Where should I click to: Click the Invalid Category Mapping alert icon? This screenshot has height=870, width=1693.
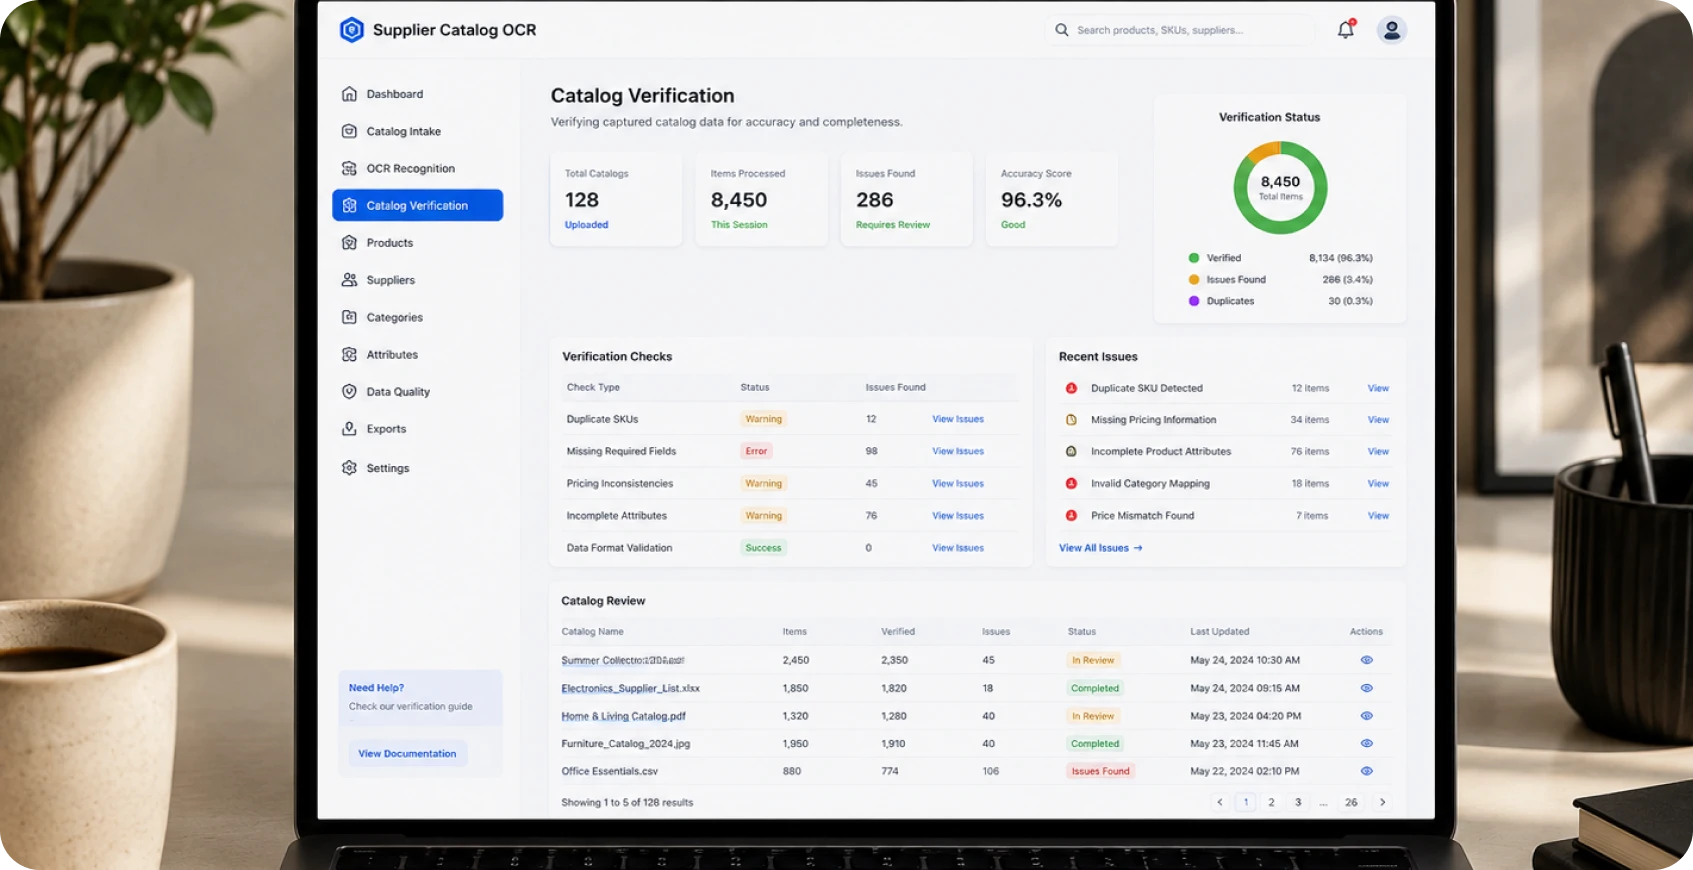1071,484
